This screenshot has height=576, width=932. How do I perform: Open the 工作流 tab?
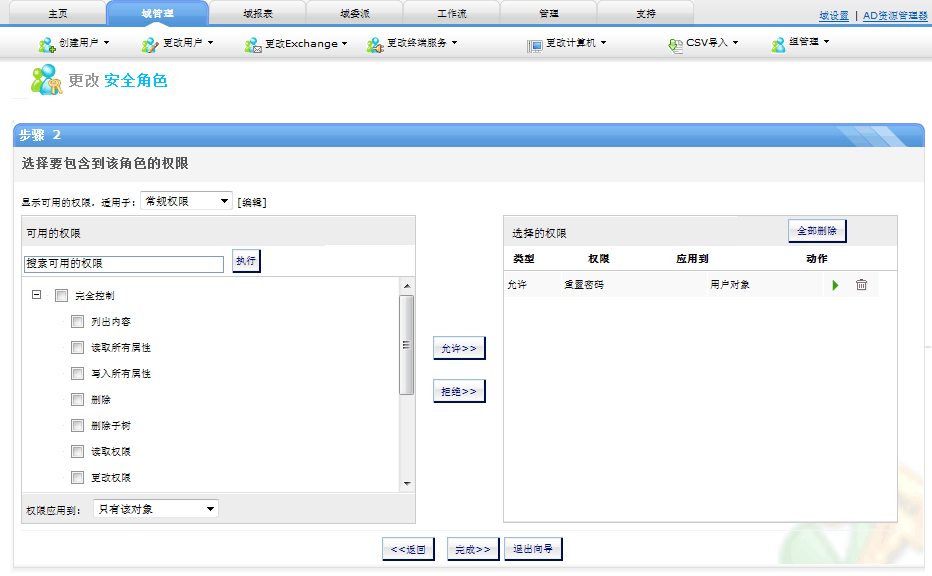coord(452,13)
